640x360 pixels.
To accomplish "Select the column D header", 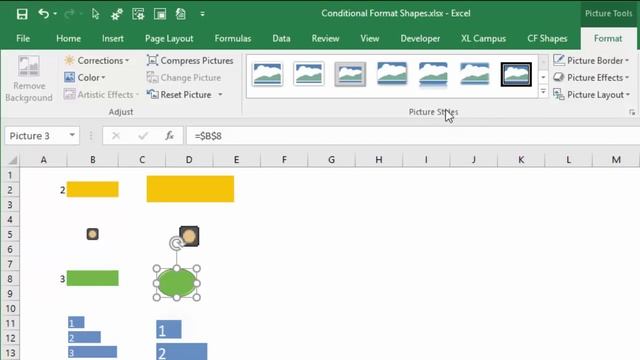I will click(189, 160).
